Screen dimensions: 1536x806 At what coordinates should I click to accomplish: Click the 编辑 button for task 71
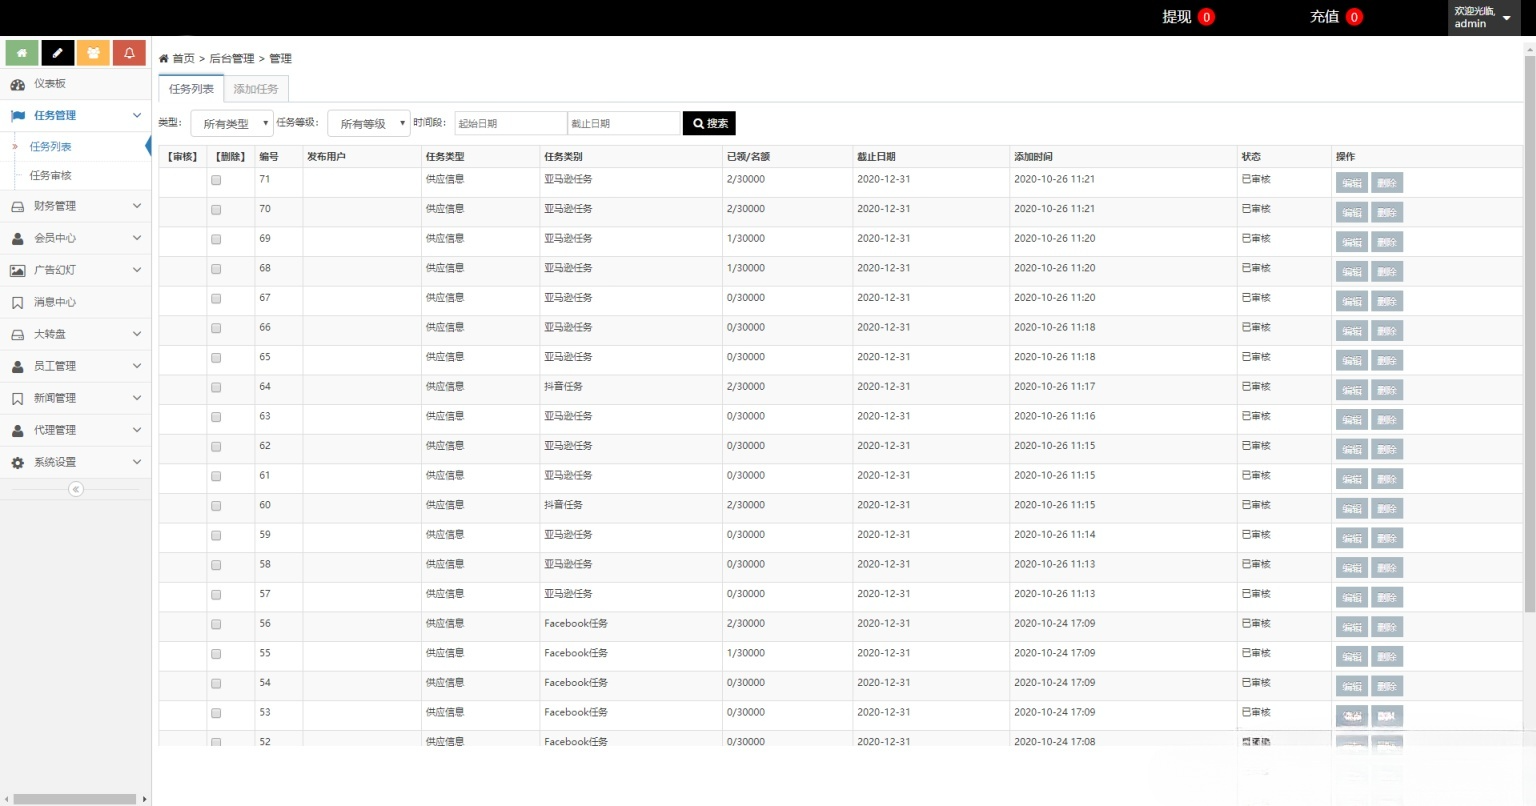click(1351, 183)
